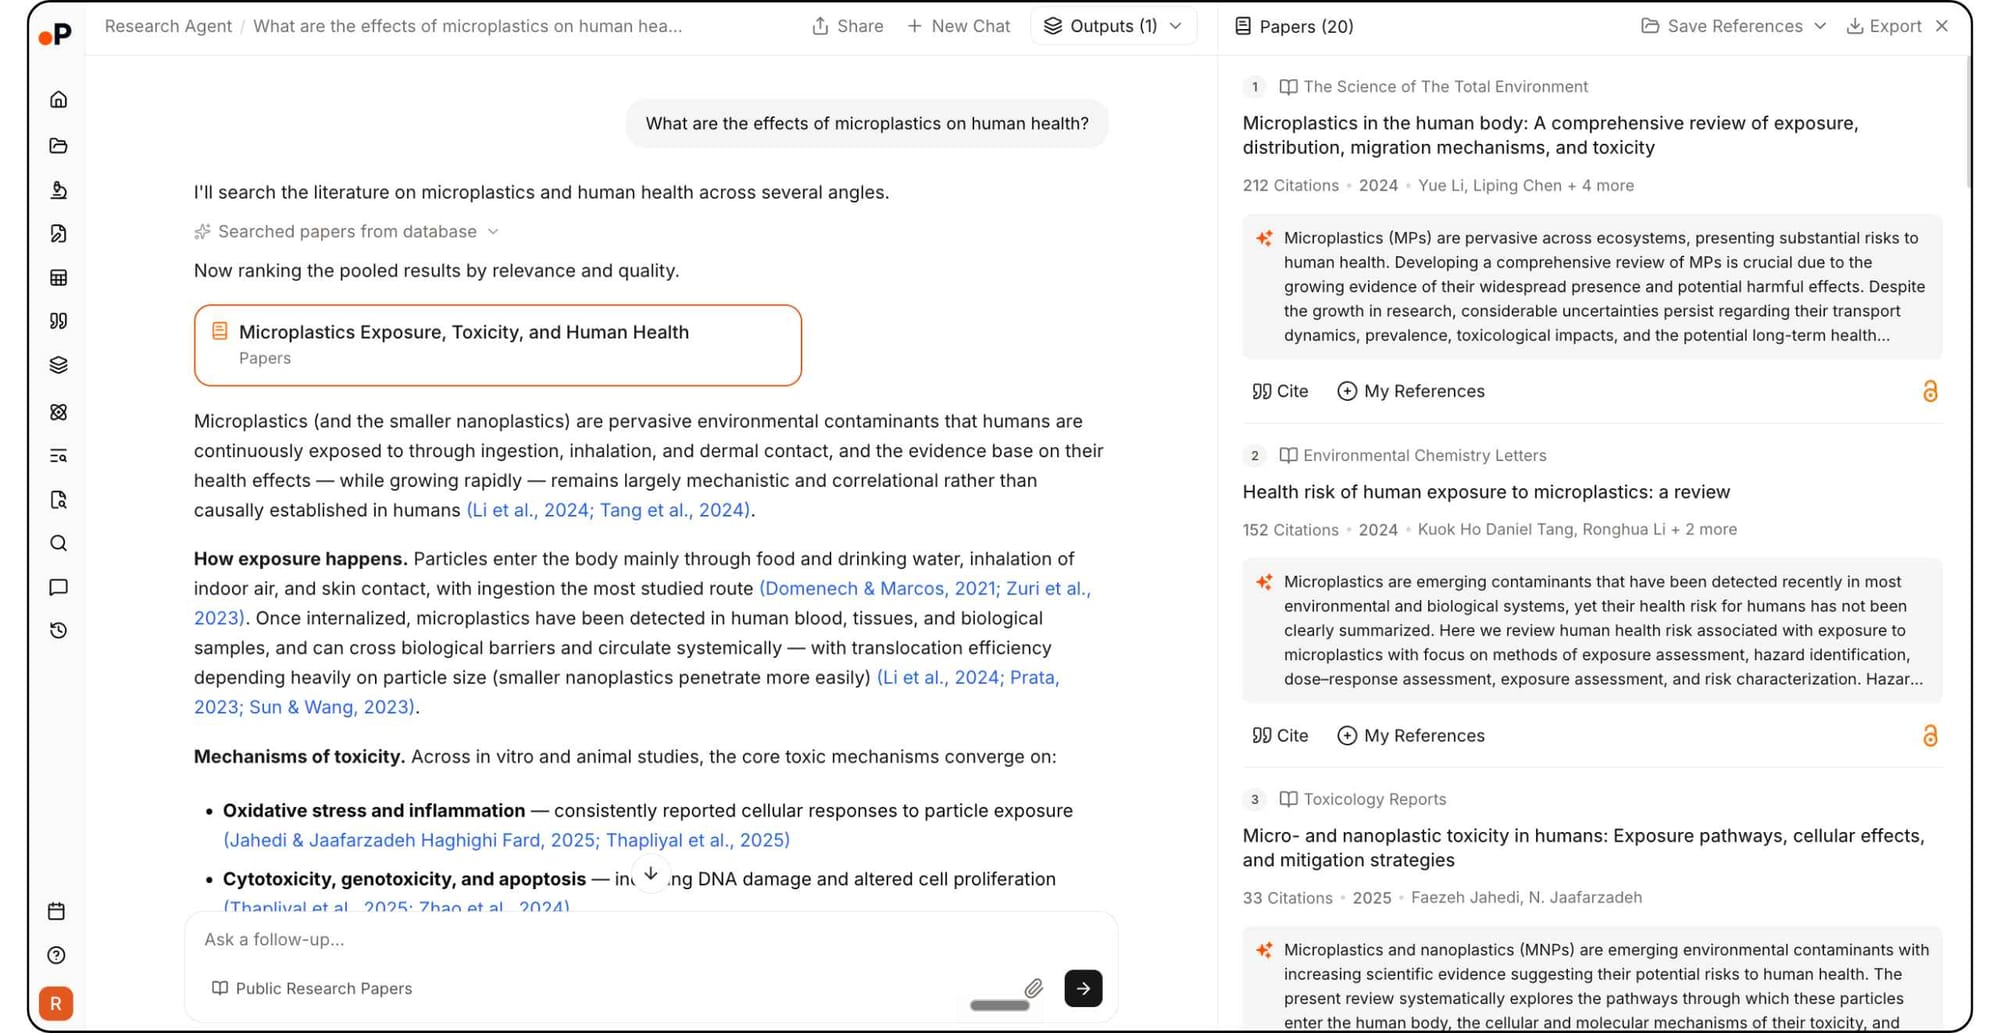The image size is (2000, 1033).
Task: Open the calendar icon in sidebar
Action: click(x=56, y=911)
